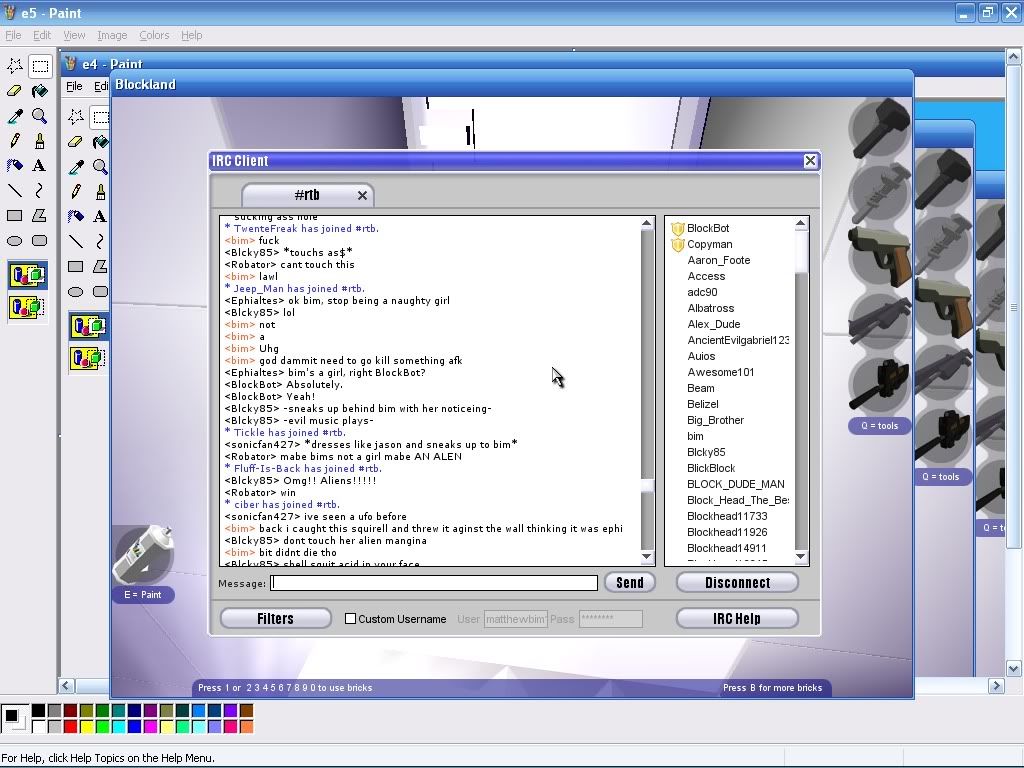1024x768 pixels.
Task: Close the #rtb channel tab
Action: (362, 195)
